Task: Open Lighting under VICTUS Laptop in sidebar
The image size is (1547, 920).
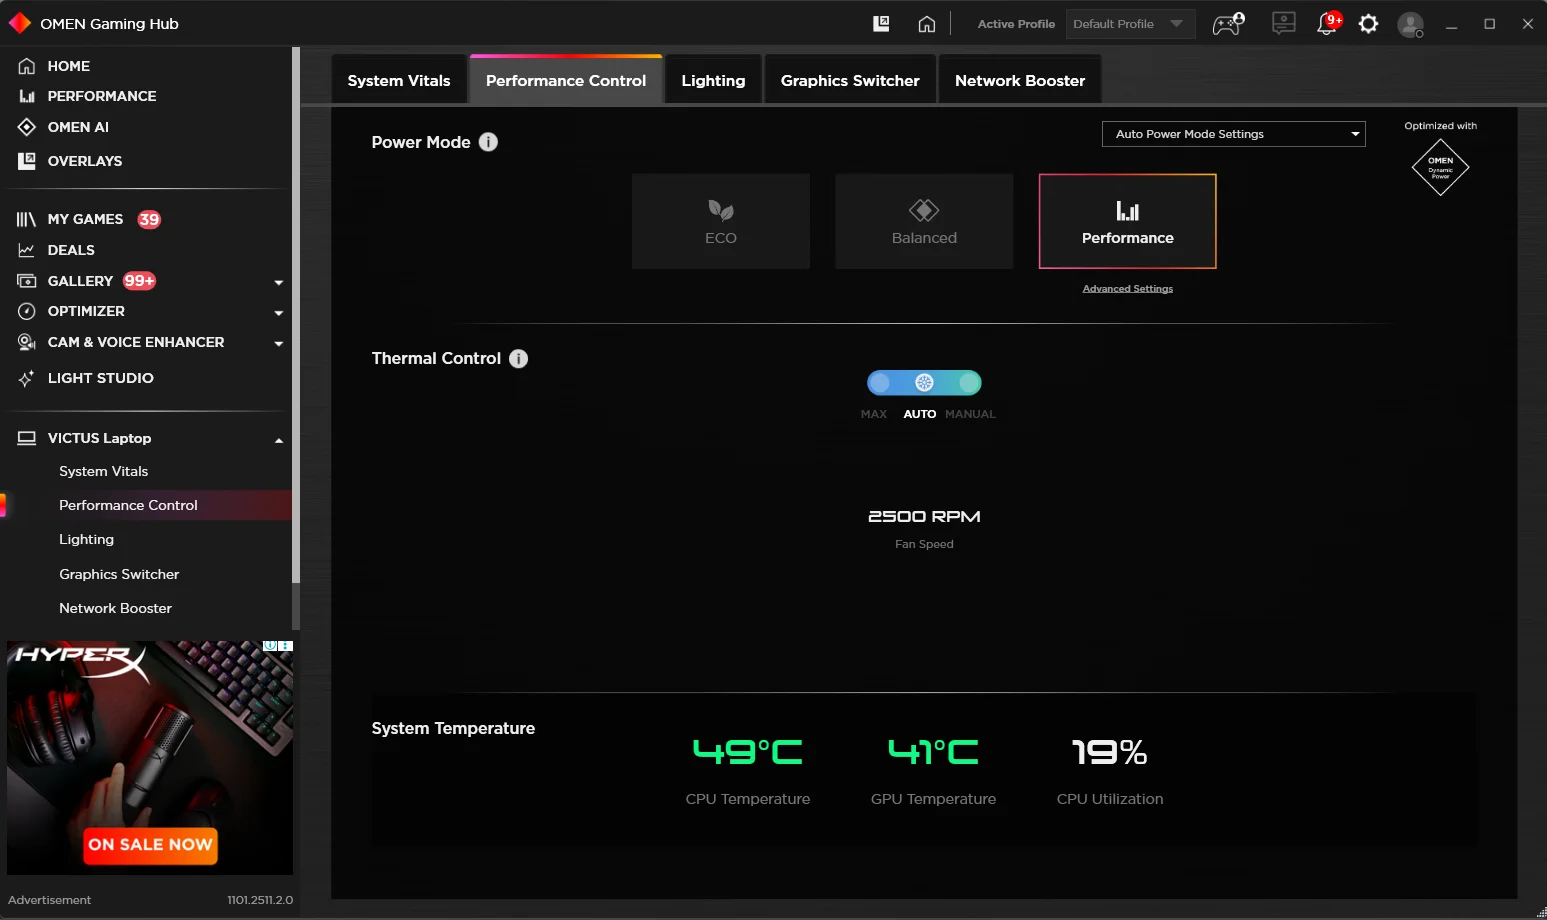Action: tap(86, 539)
